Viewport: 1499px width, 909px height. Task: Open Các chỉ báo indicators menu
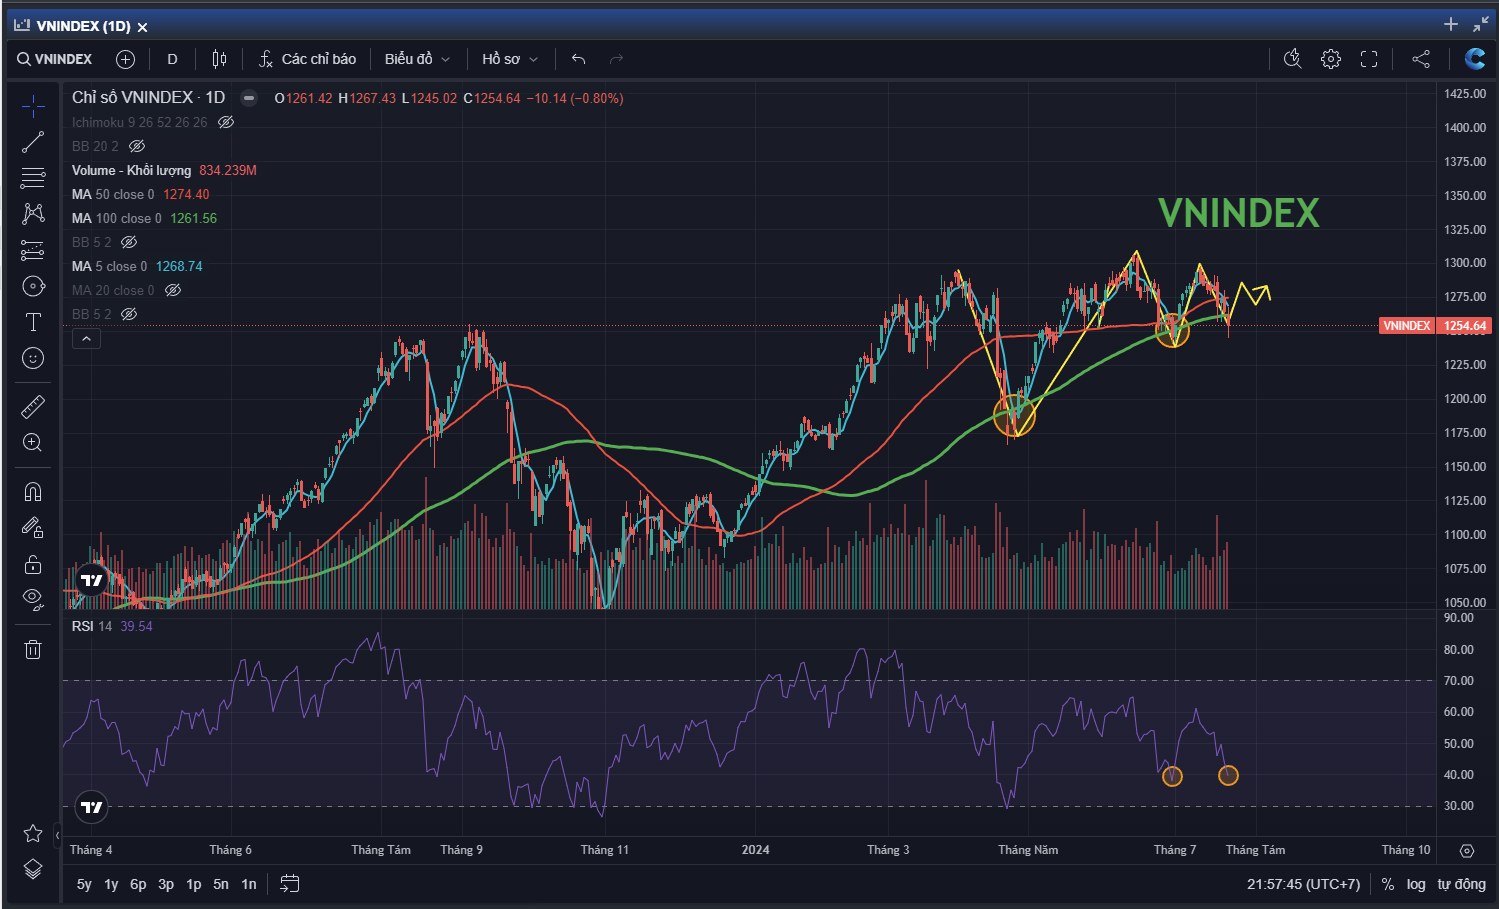pyautogui.click(x=307, y=59)
